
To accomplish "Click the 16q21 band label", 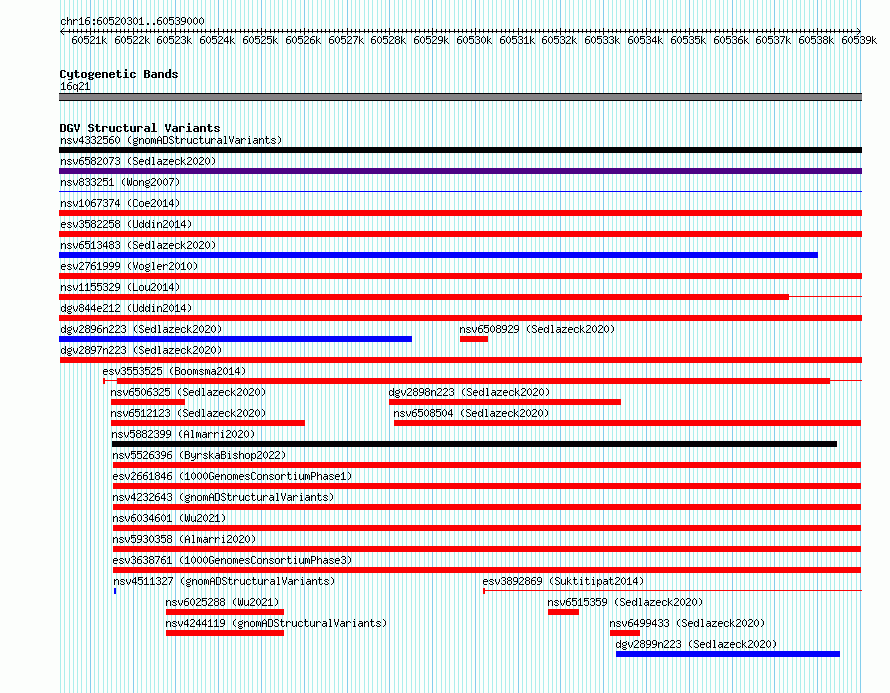I will coord(75,86).
